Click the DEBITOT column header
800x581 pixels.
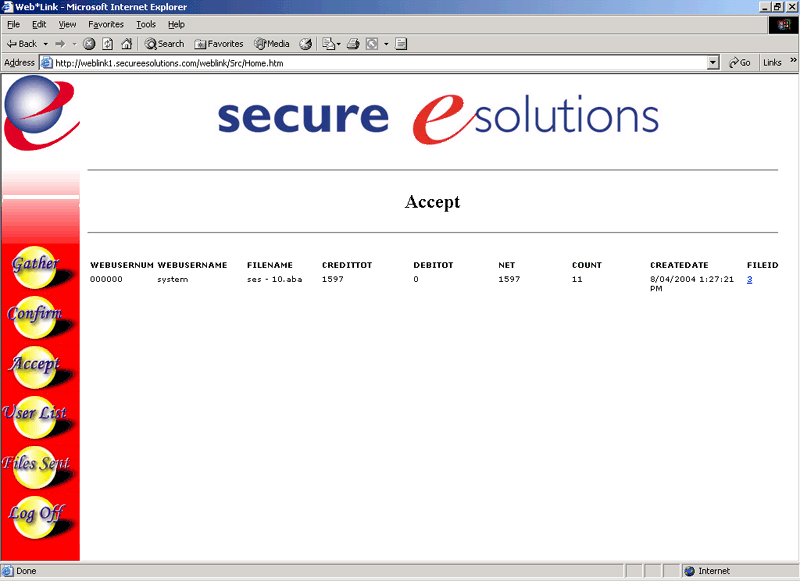coord(433,265)
